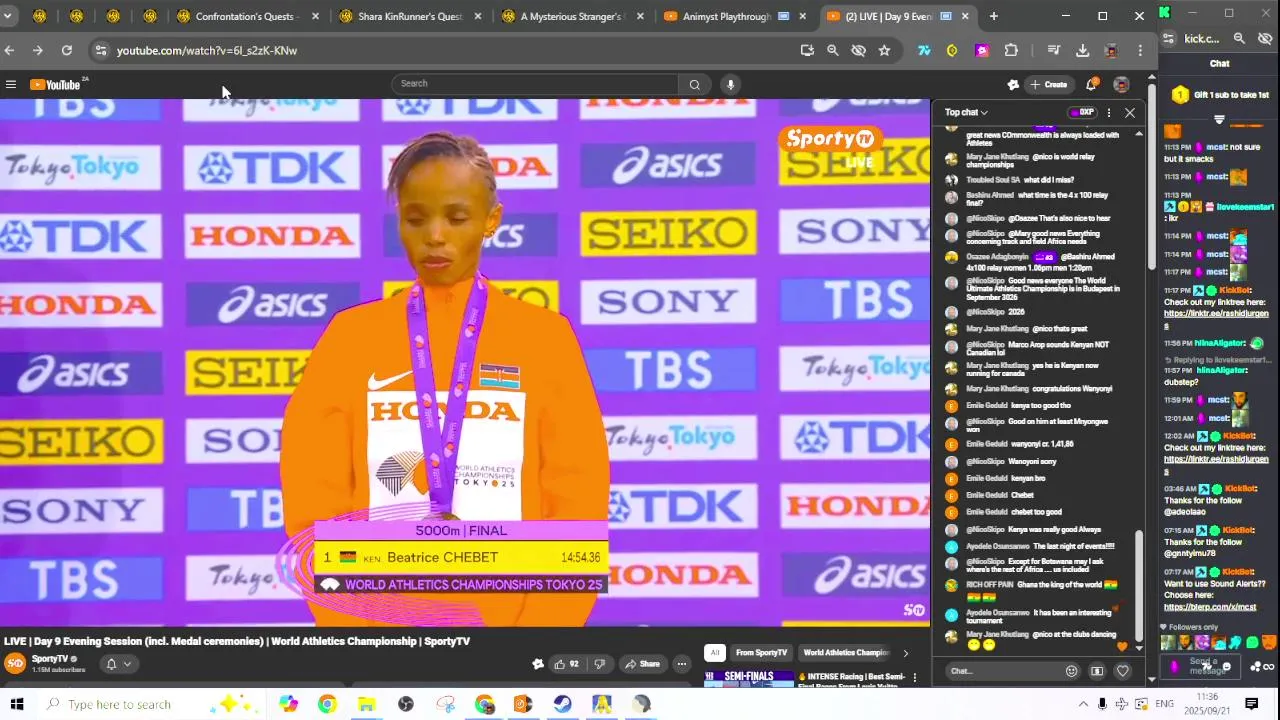Switch to the Shara KinRunner's Quest tab

coord(412,16)
